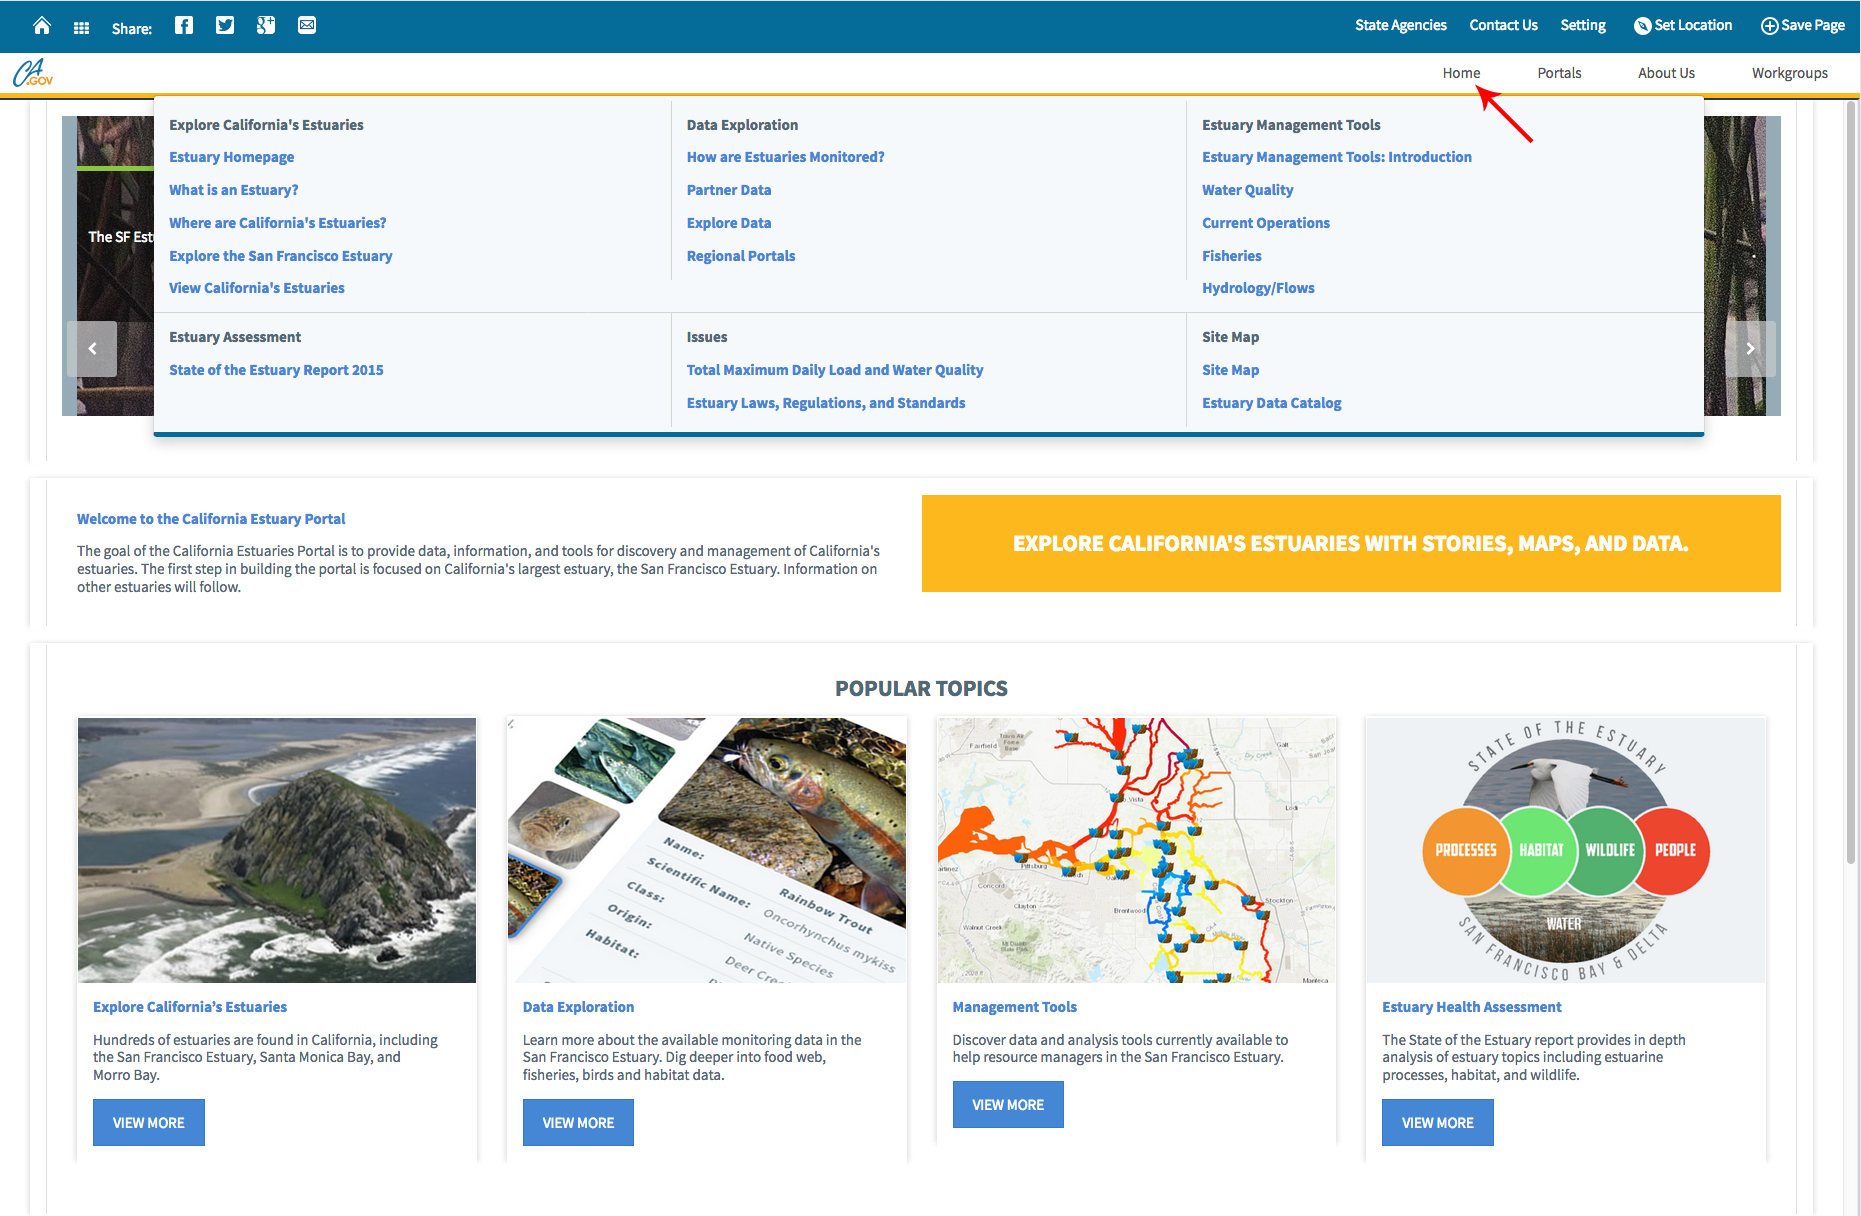Go to previous carousel slide
This screenshot has width=1861, height=1216.
click(x=92, y=348)
